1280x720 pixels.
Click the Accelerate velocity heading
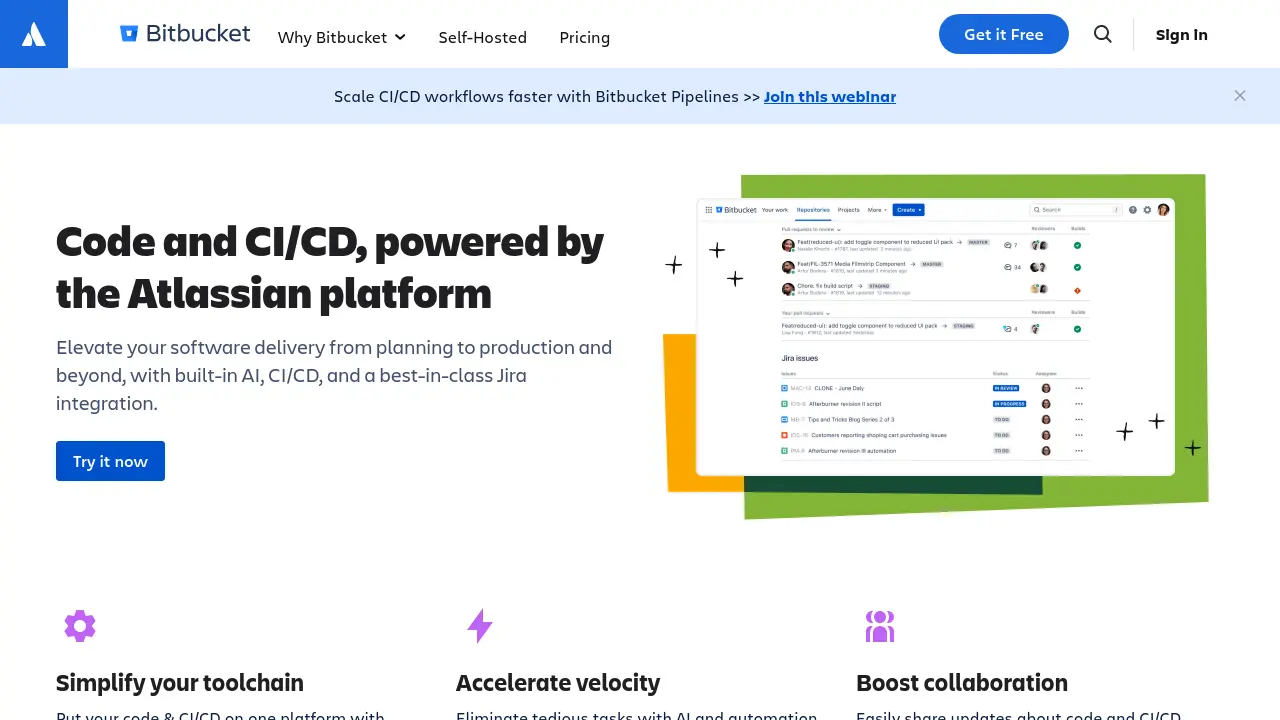(x=558, y=683)
